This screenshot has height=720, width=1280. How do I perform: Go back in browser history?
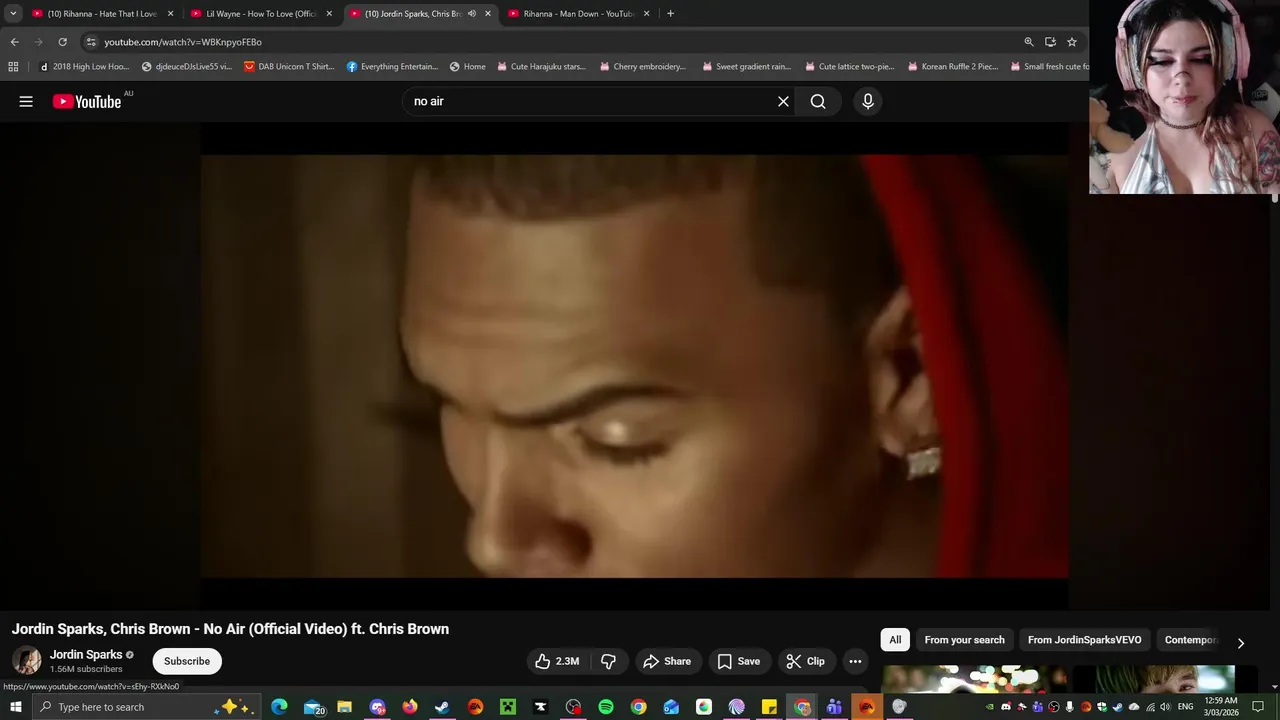coord(14,42)
